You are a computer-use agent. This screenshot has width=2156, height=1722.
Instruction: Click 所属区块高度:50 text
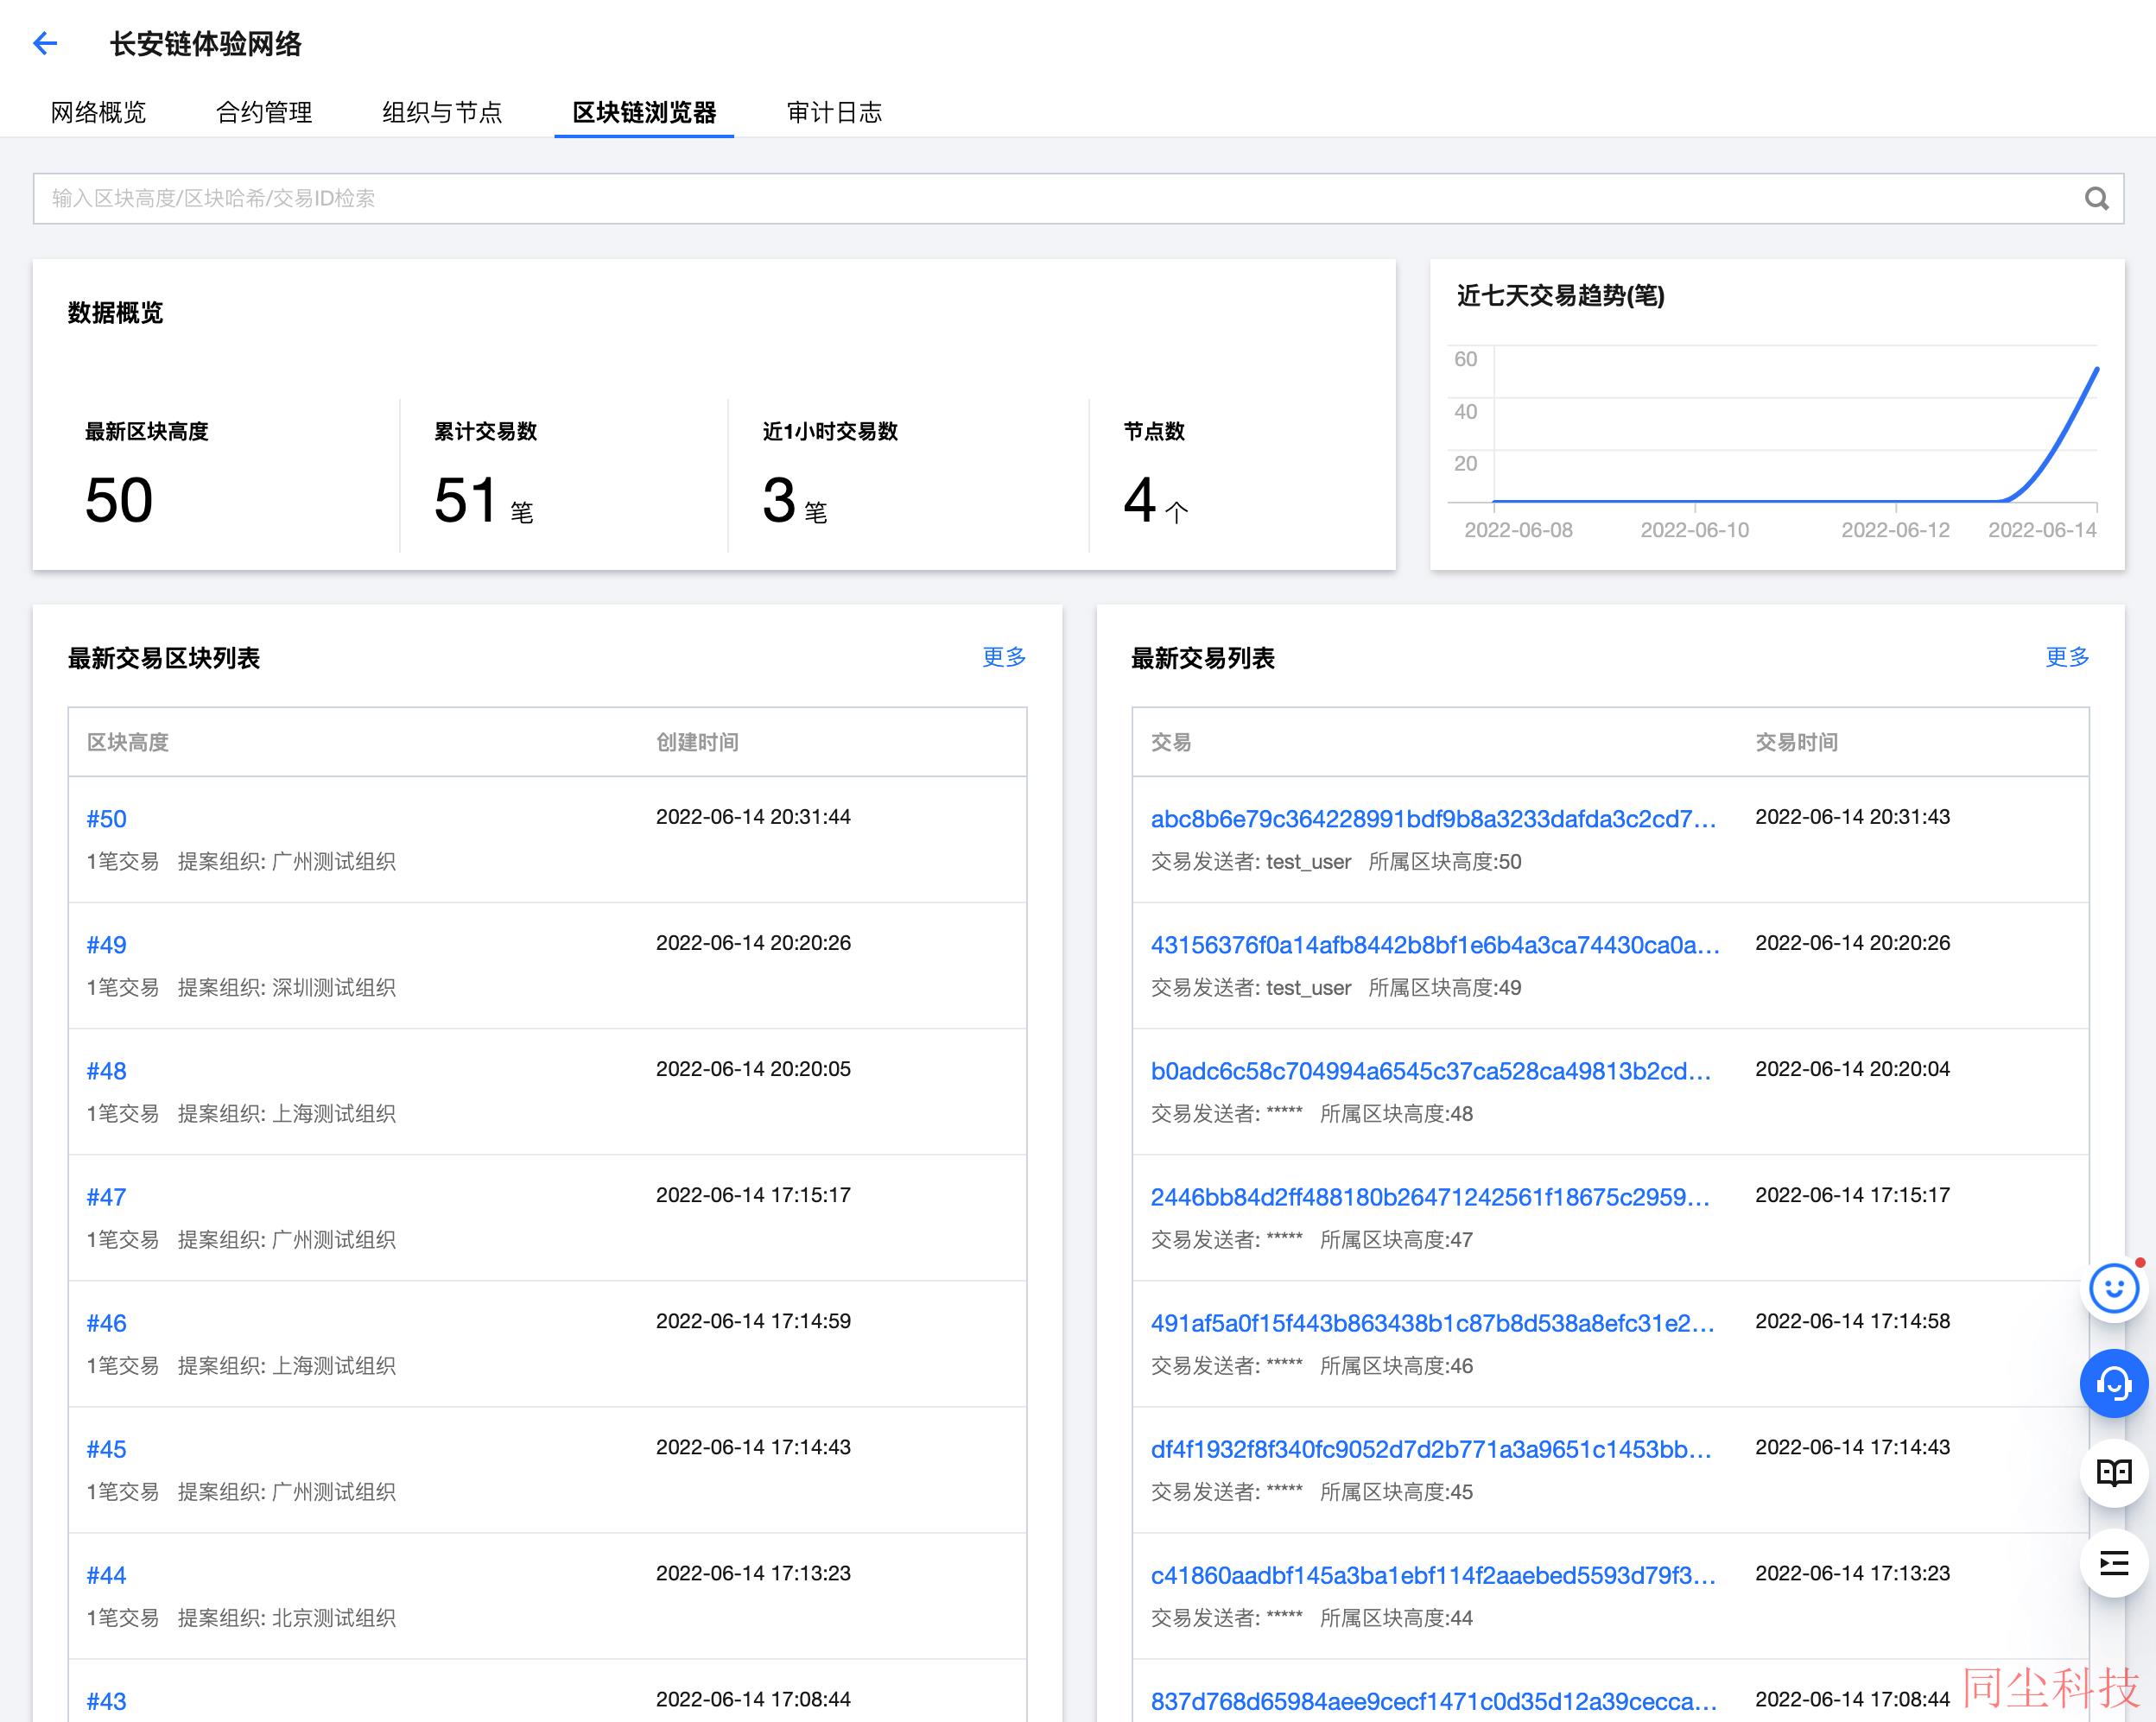click(1445, 862)
